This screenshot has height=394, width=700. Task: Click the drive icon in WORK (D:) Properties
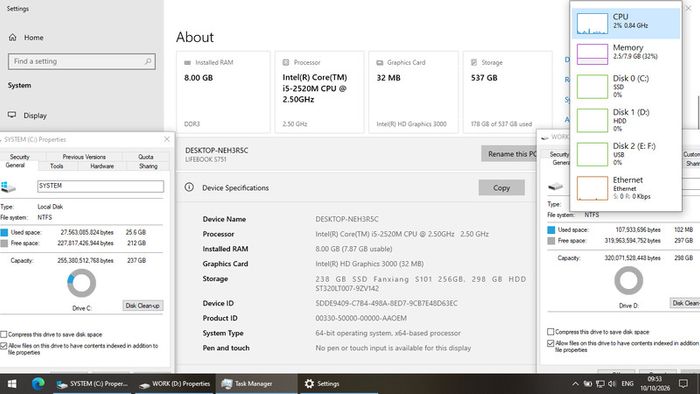coord(555,186)
